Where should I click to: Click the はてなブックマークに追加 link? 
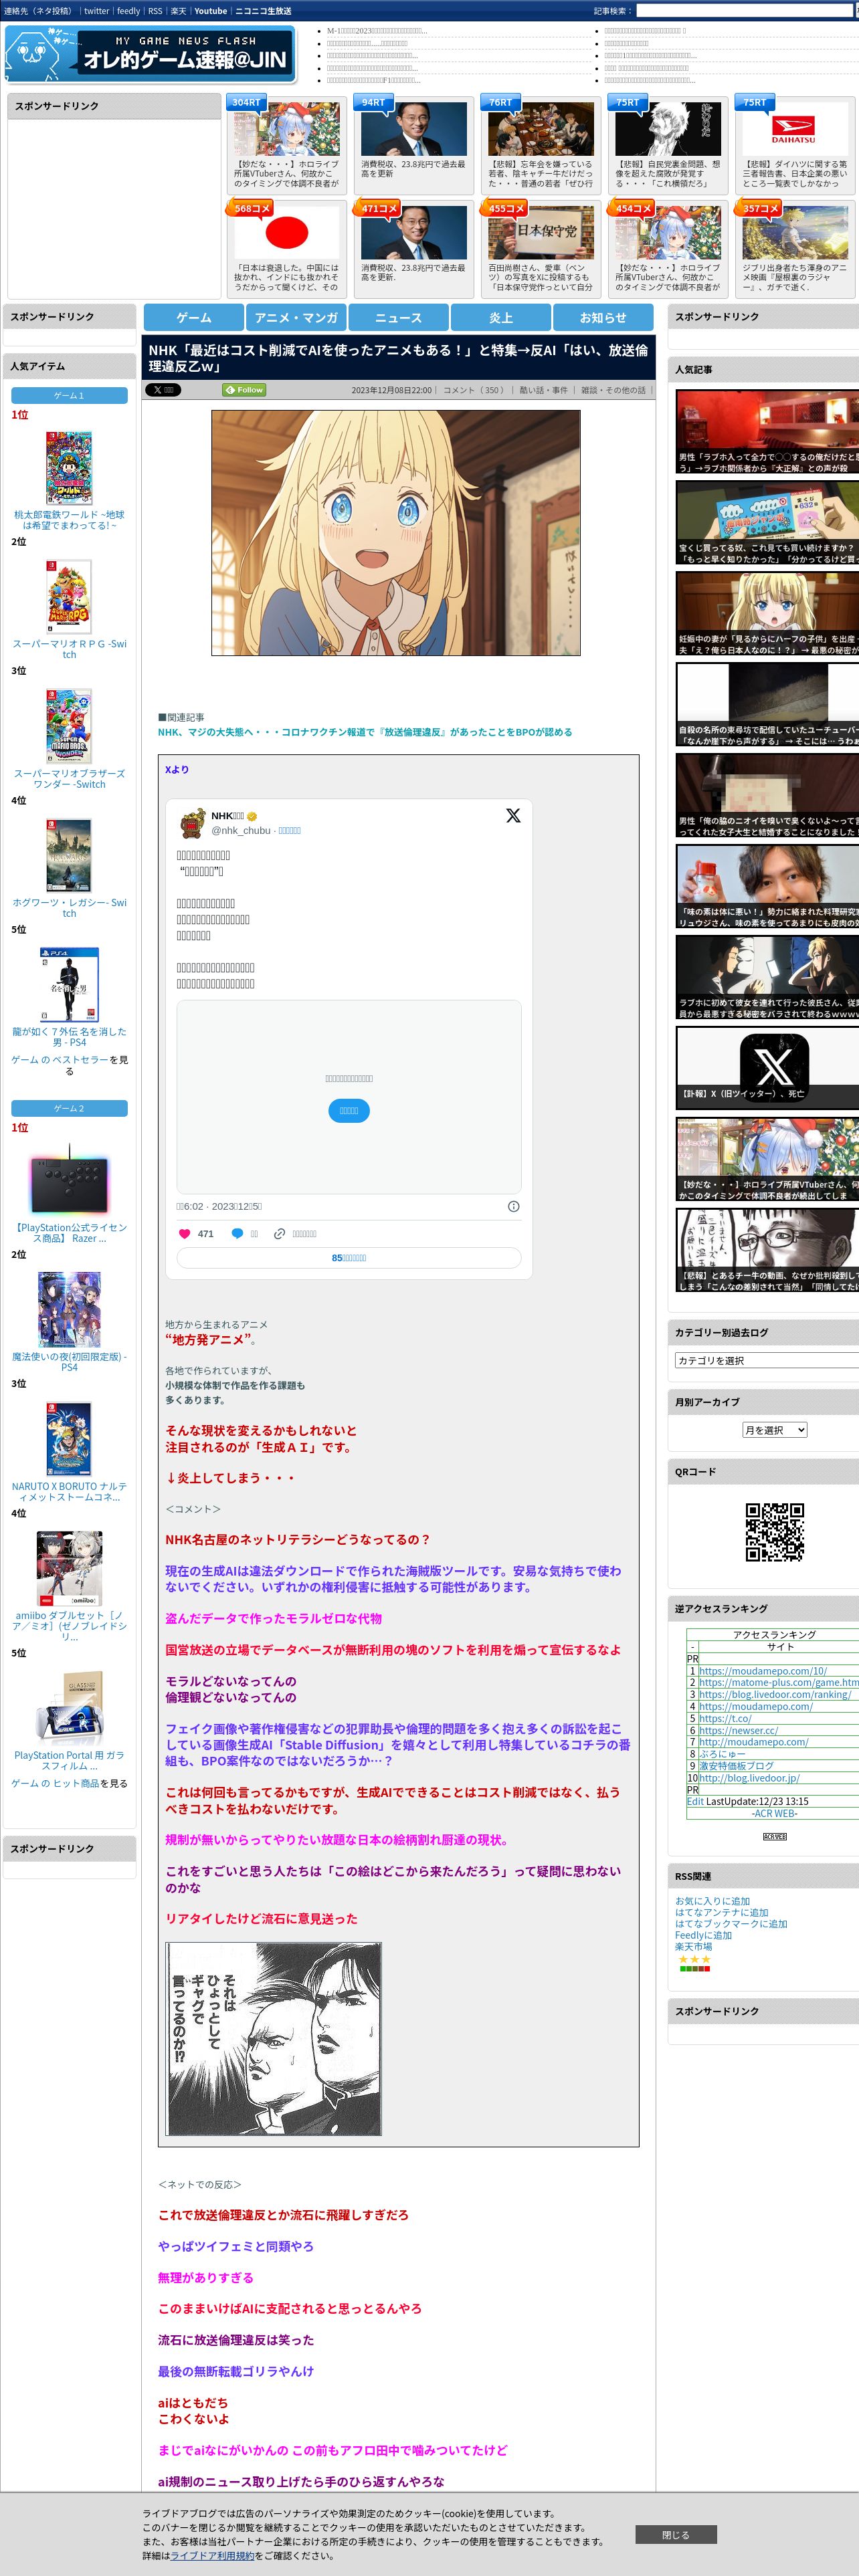click(x=731, y=1924)
